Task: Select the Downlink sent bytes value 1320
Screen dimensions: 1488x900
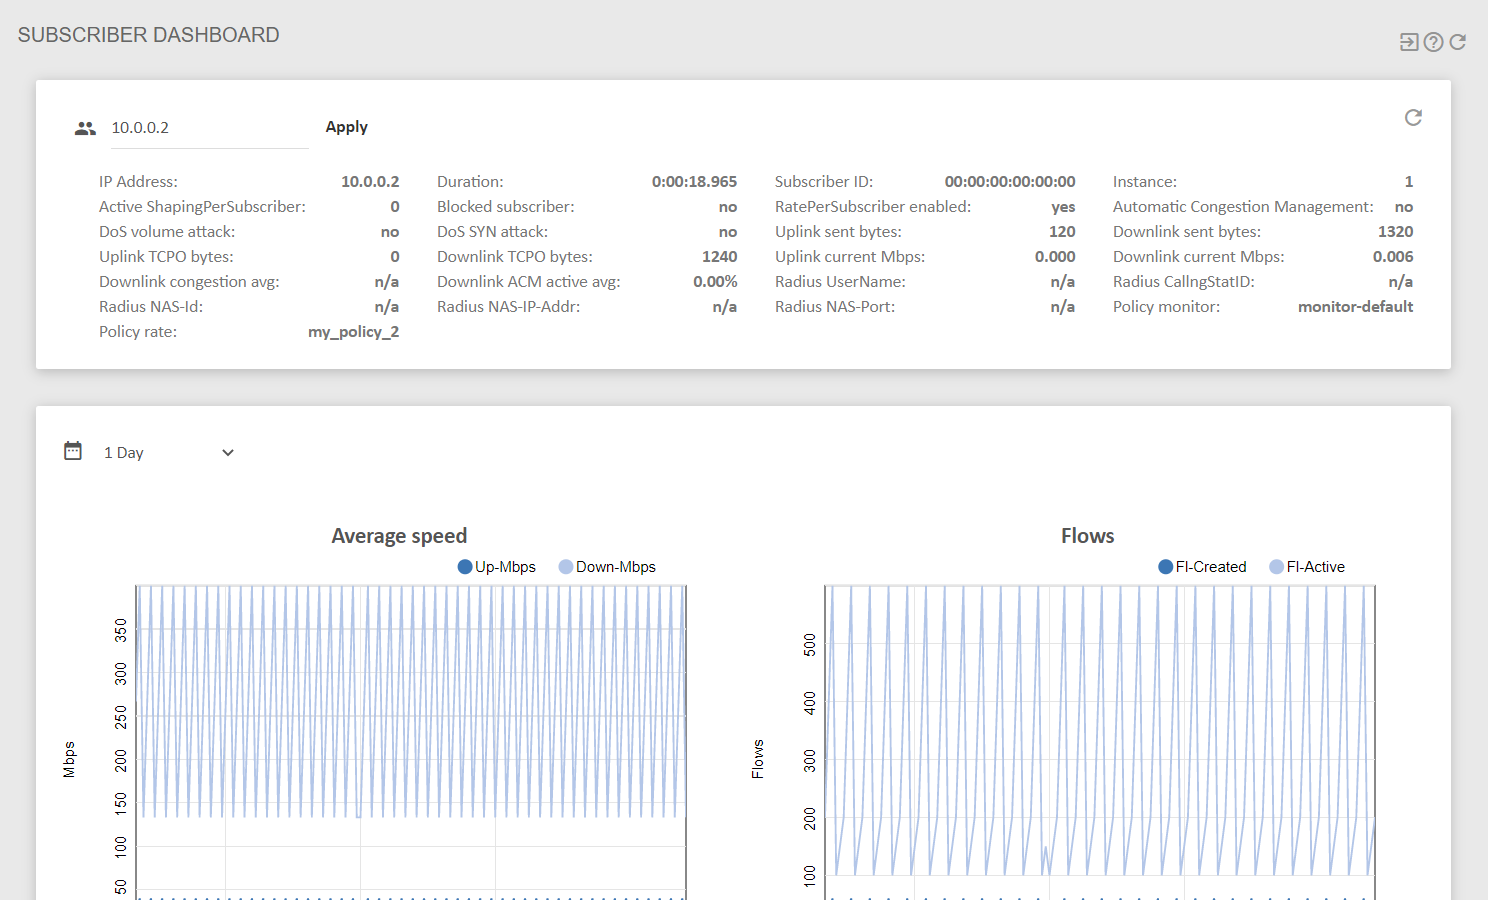Action: (1396, 232)
